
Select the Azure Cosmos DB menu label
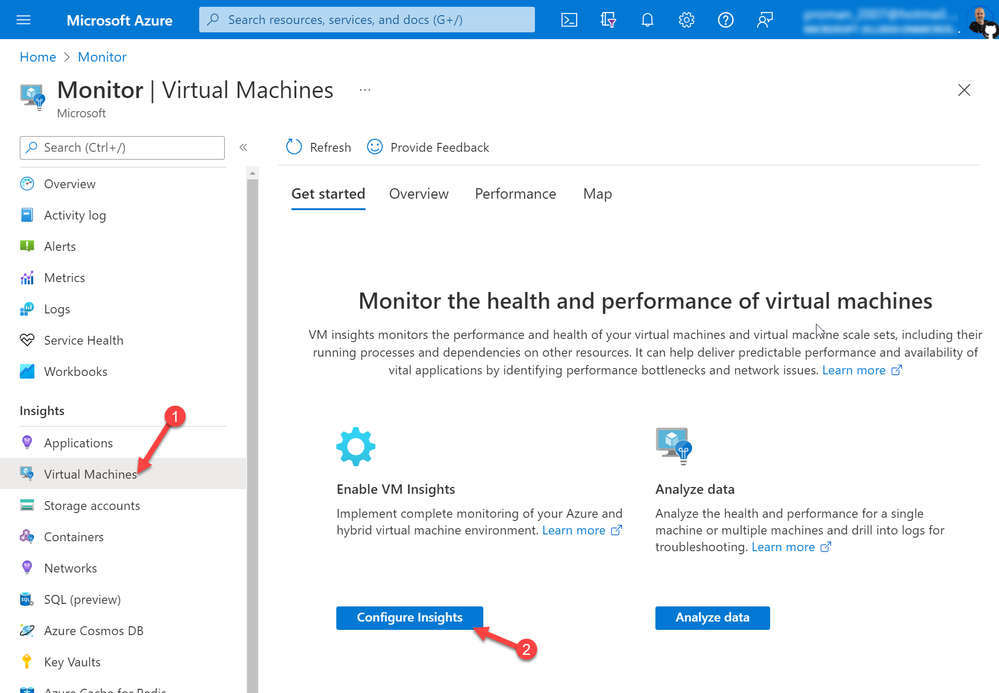(x=94, y=631)
